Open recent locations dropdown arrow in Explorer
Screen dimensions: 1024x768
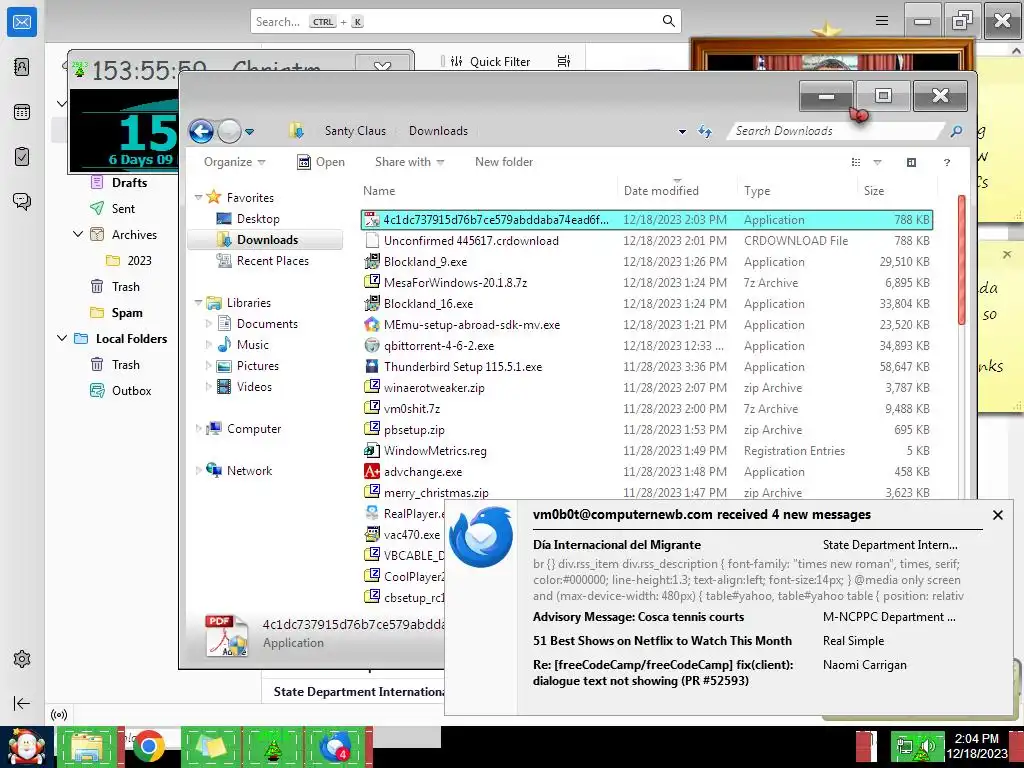point(249,132)
